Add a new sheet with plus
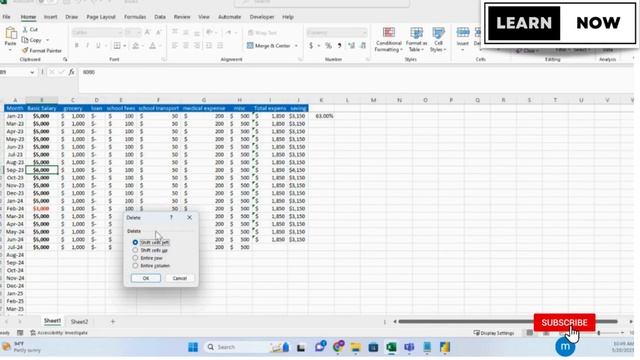 point(113,322)
